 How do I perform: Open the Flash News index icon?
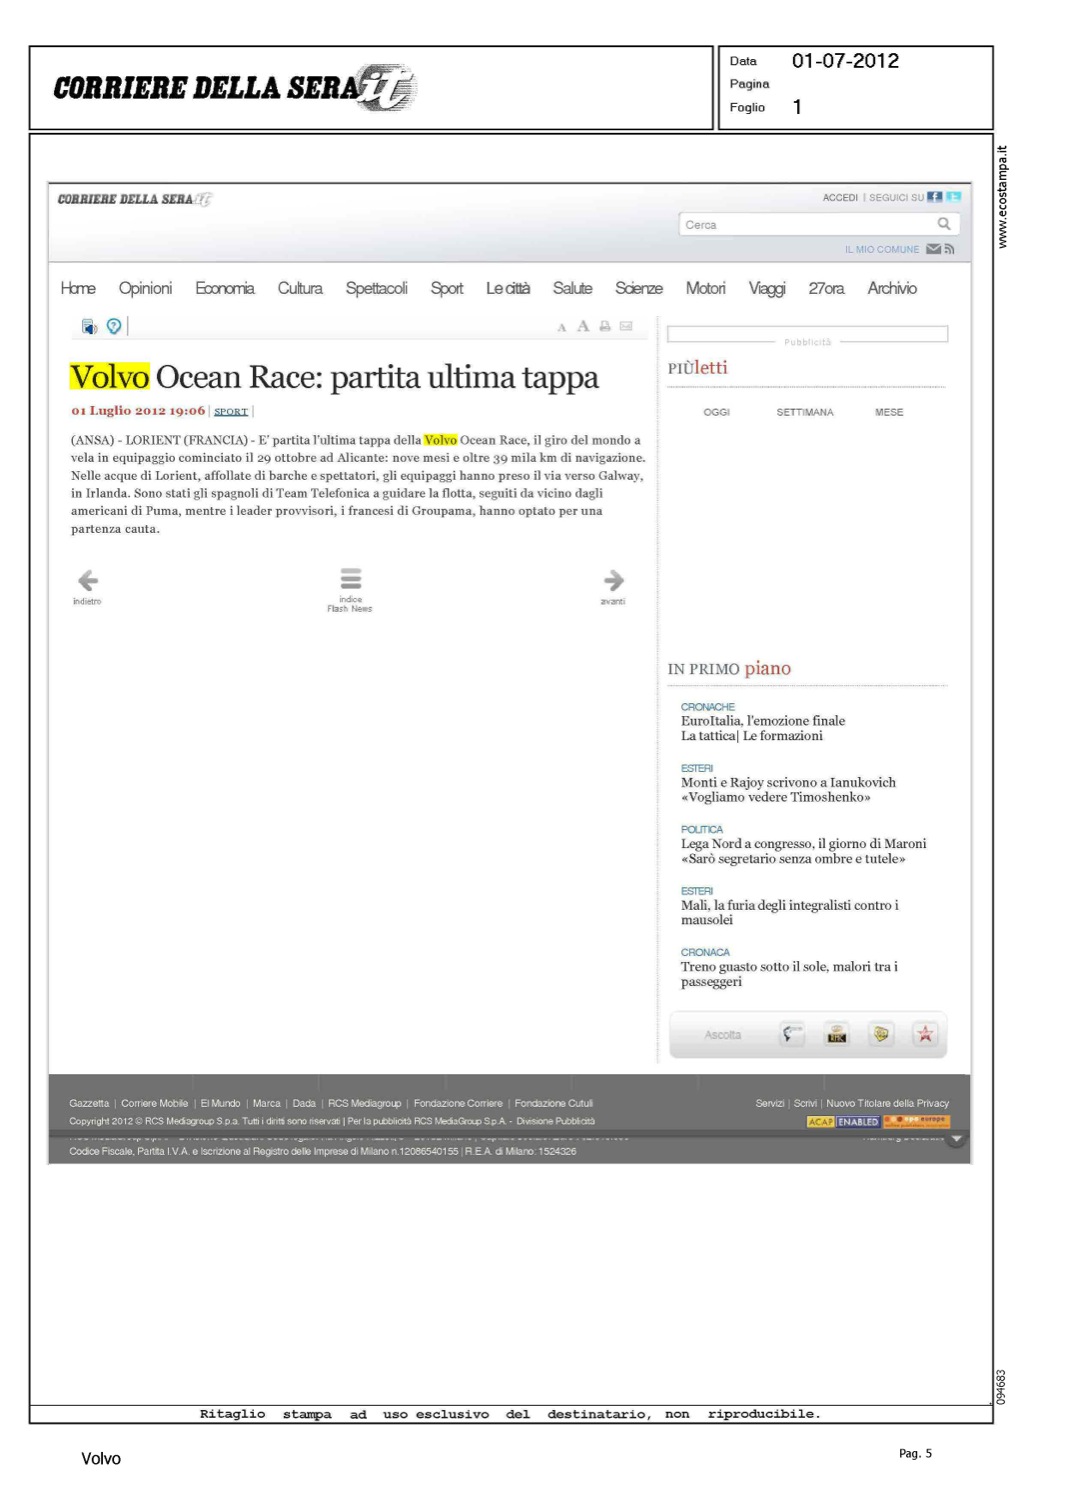coord(350,580)
